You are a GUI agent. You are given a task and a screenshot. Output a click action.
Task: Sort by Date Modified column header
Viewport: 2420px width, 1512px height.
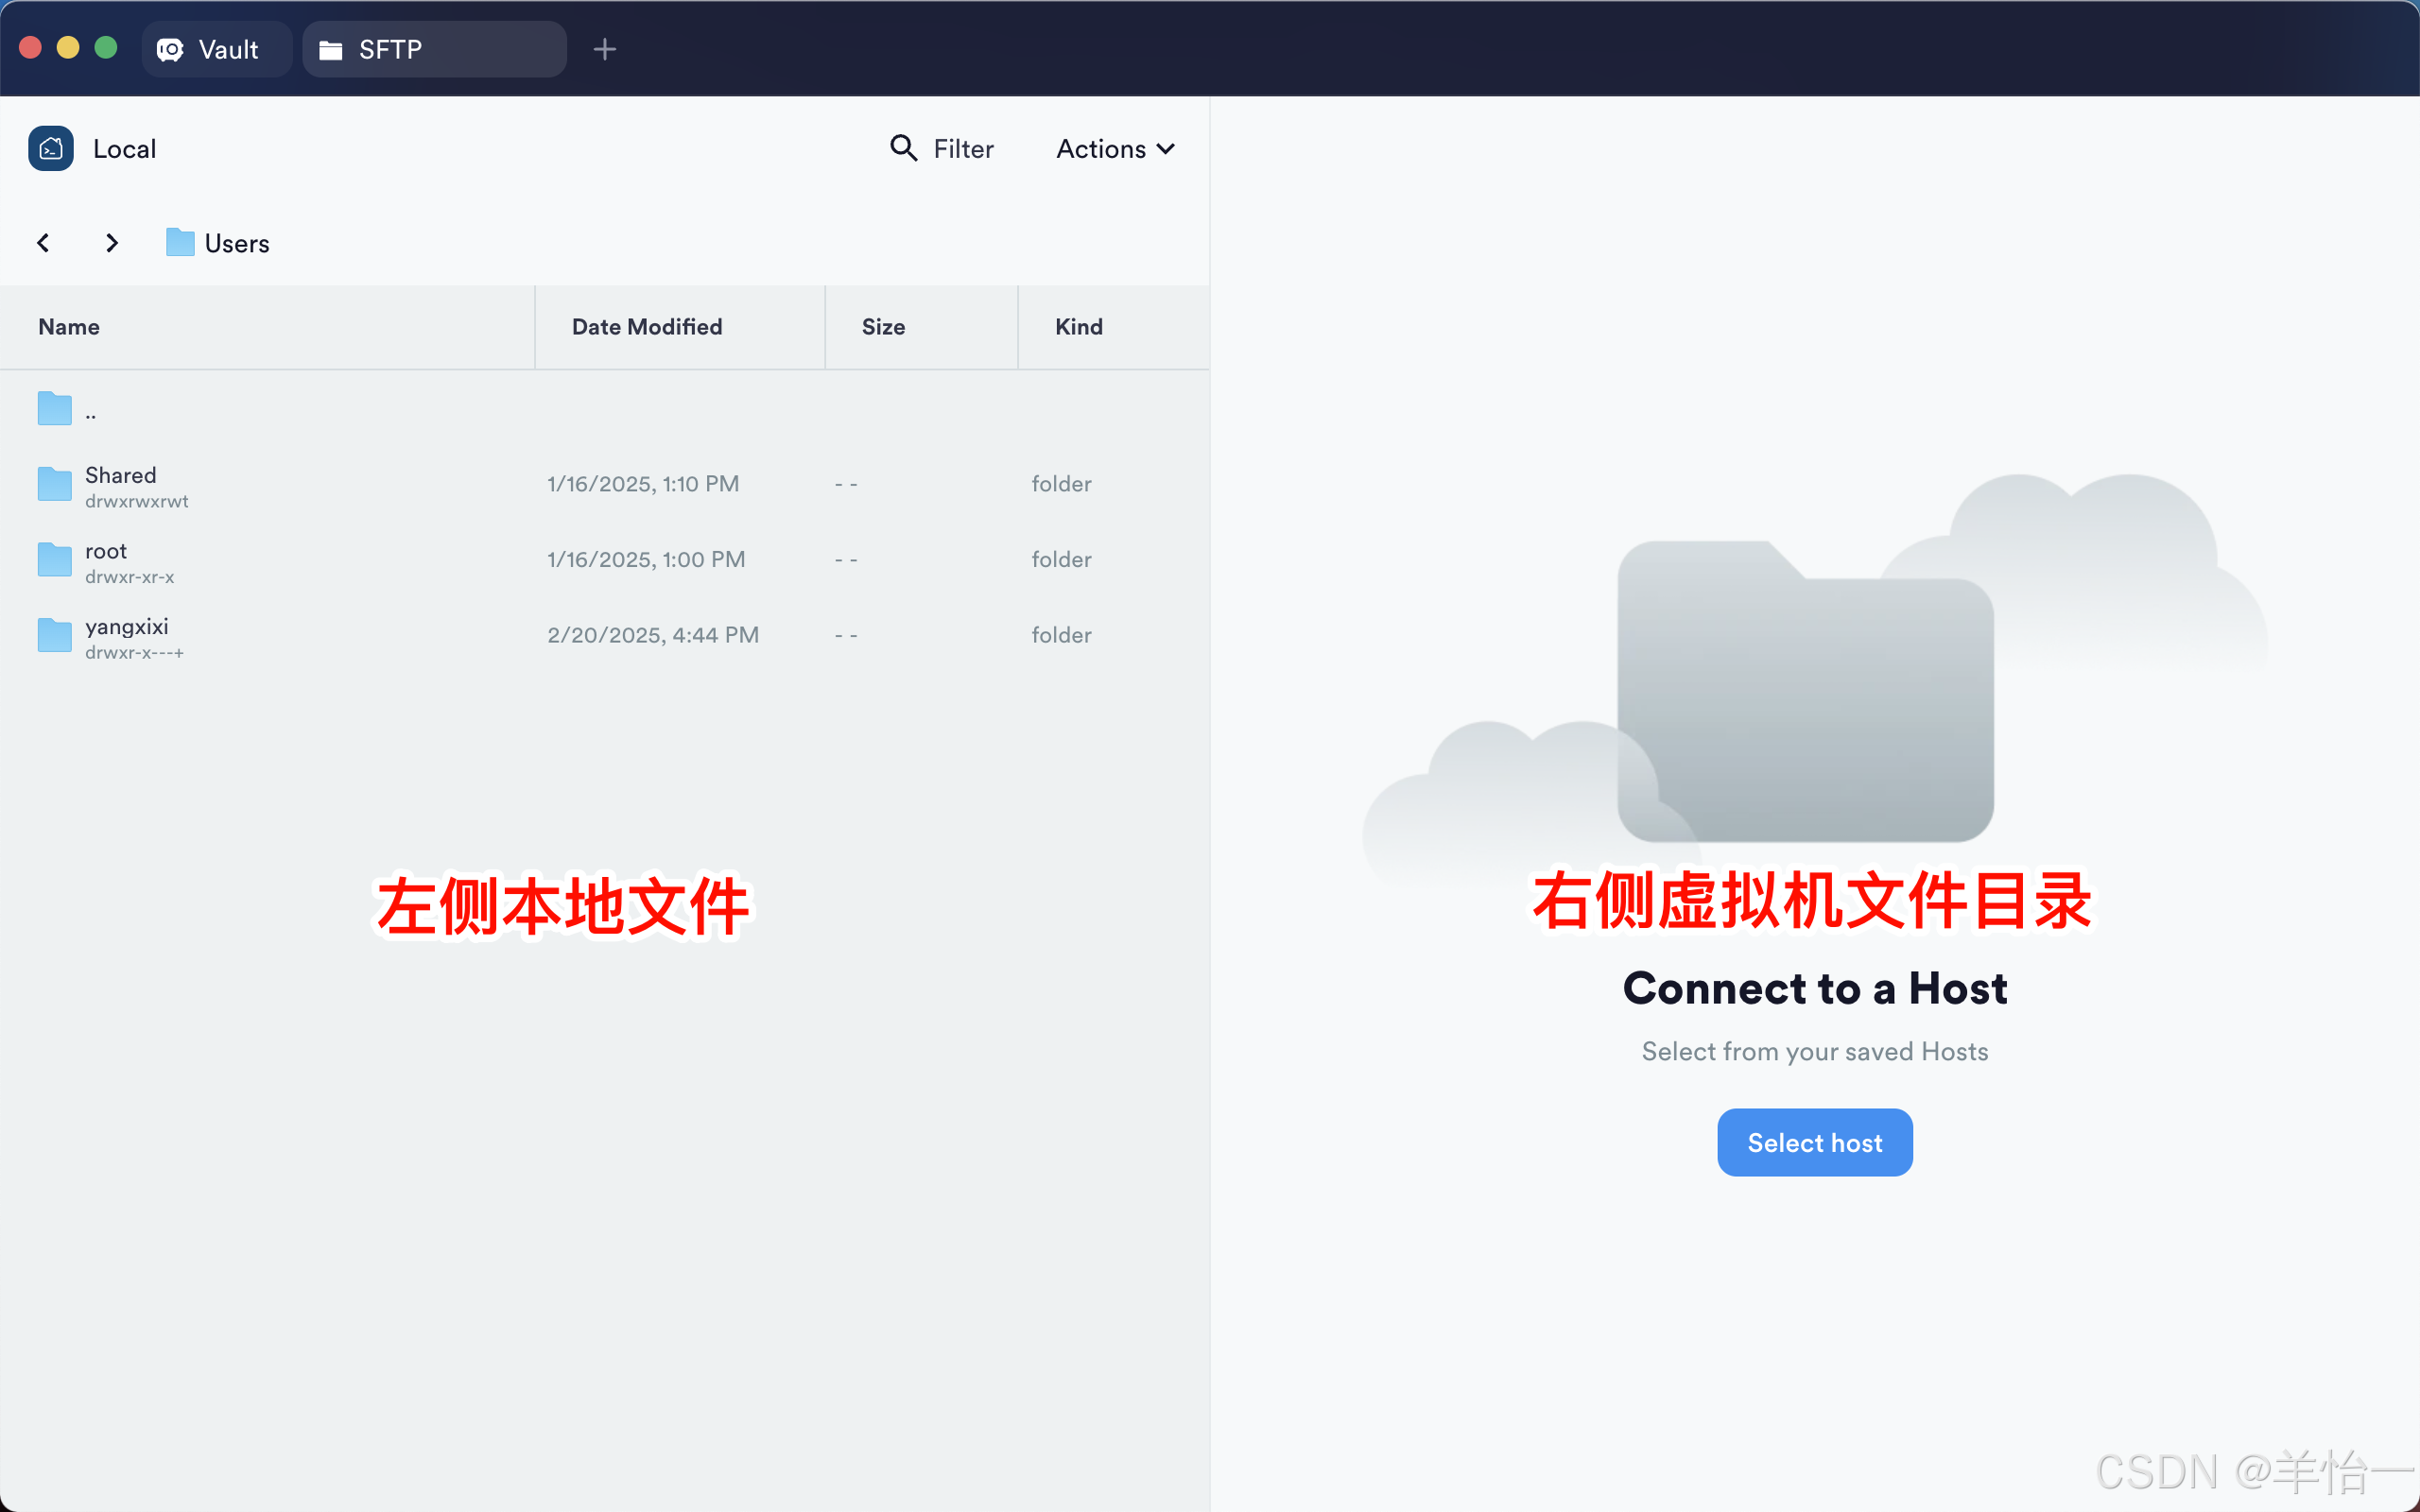646,327
